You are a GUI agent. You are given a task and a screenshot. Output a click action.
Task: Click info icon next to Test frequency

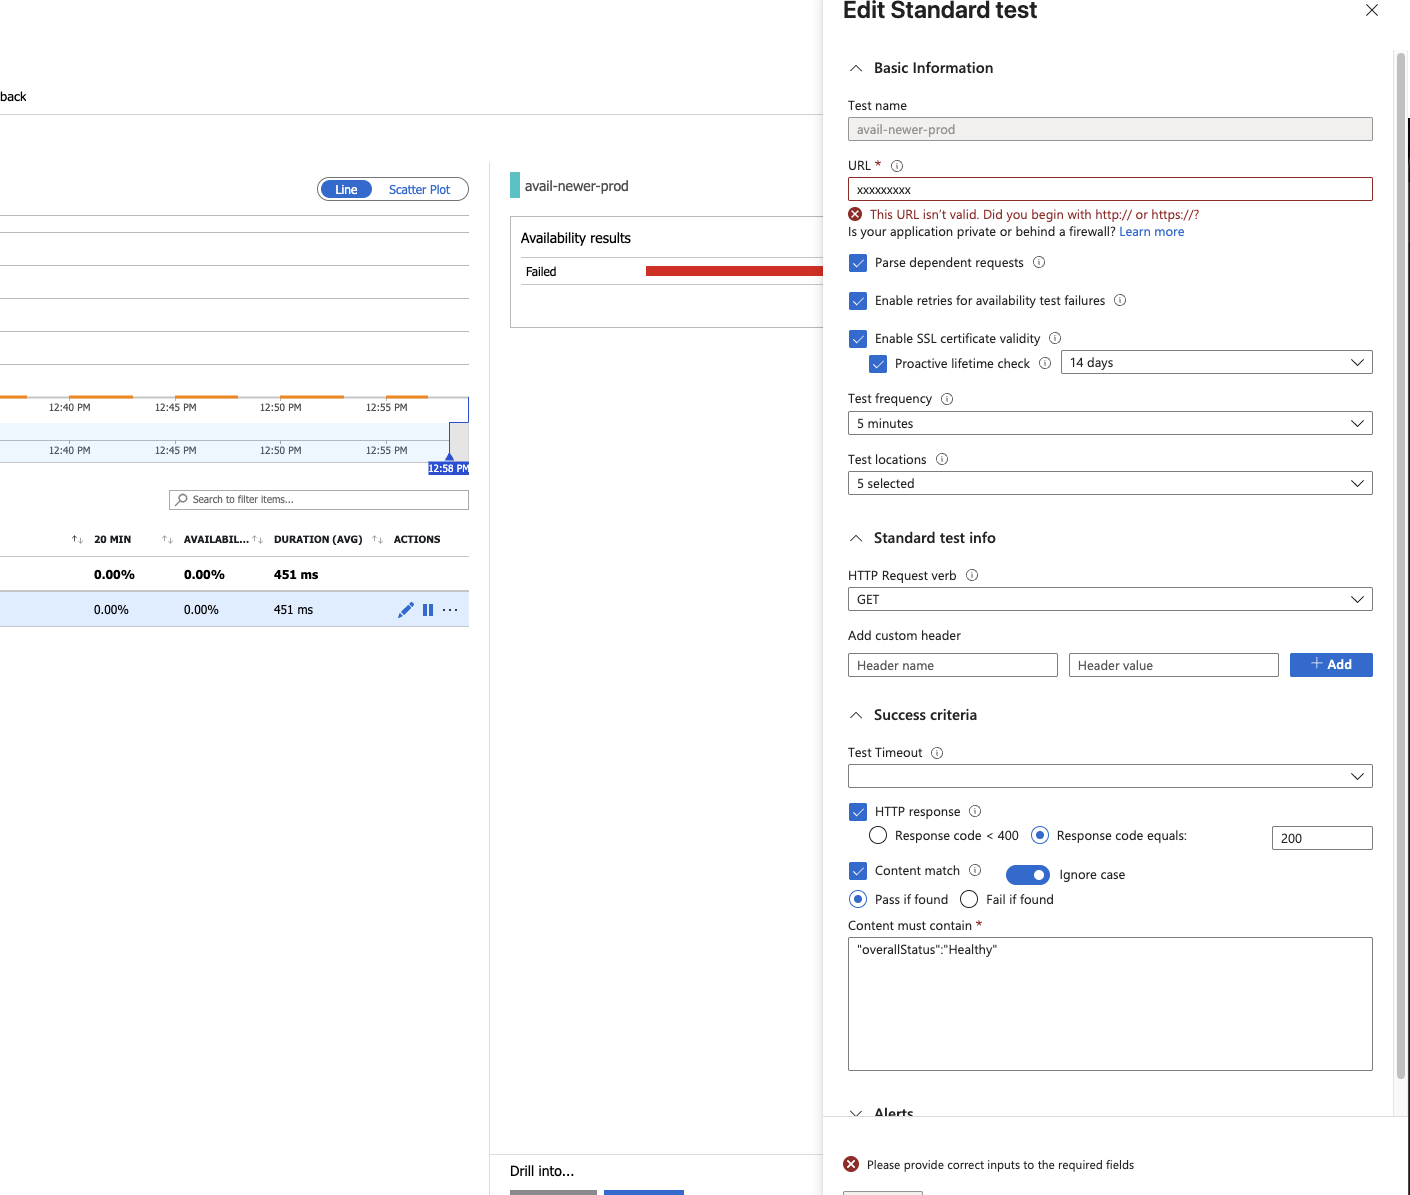[x=947, y=399]
